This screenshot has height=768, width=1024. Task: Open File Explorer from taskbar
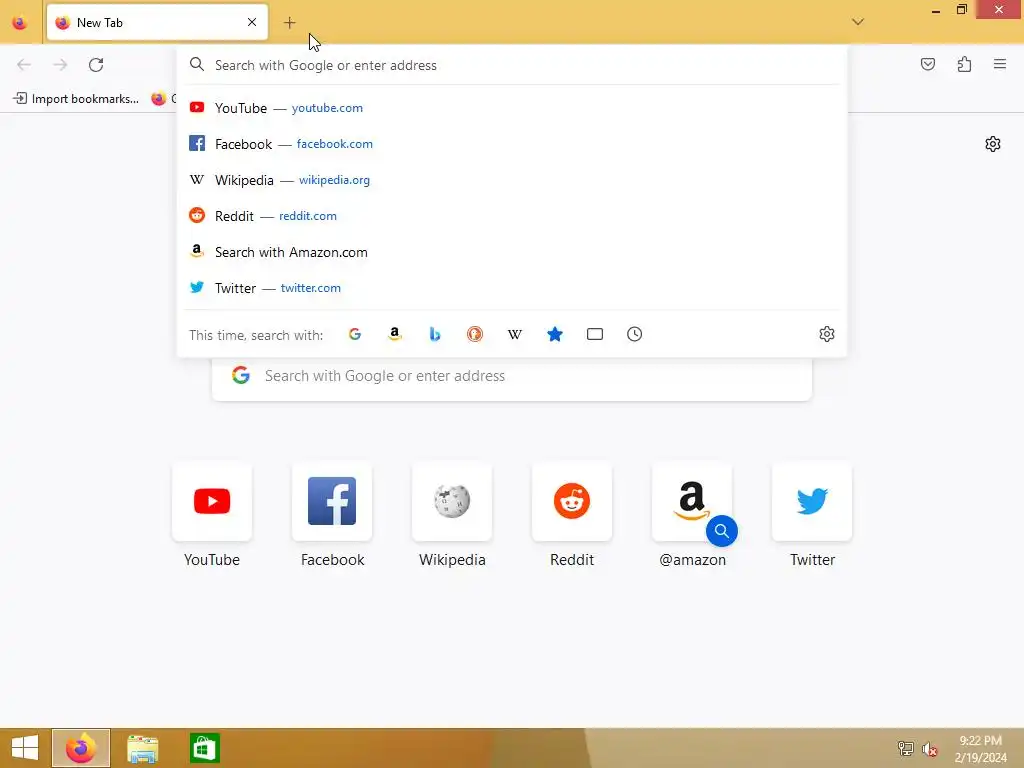[x=142, y=748]
